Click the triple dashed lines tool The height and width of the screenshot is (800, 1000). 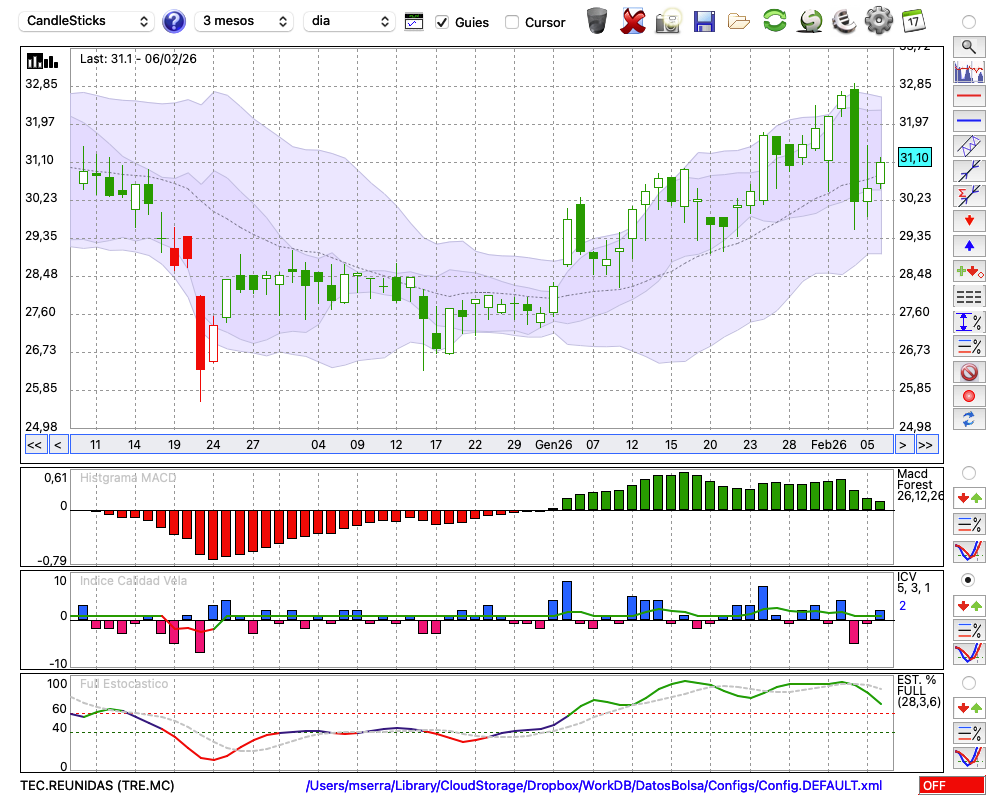click(969, 297)
